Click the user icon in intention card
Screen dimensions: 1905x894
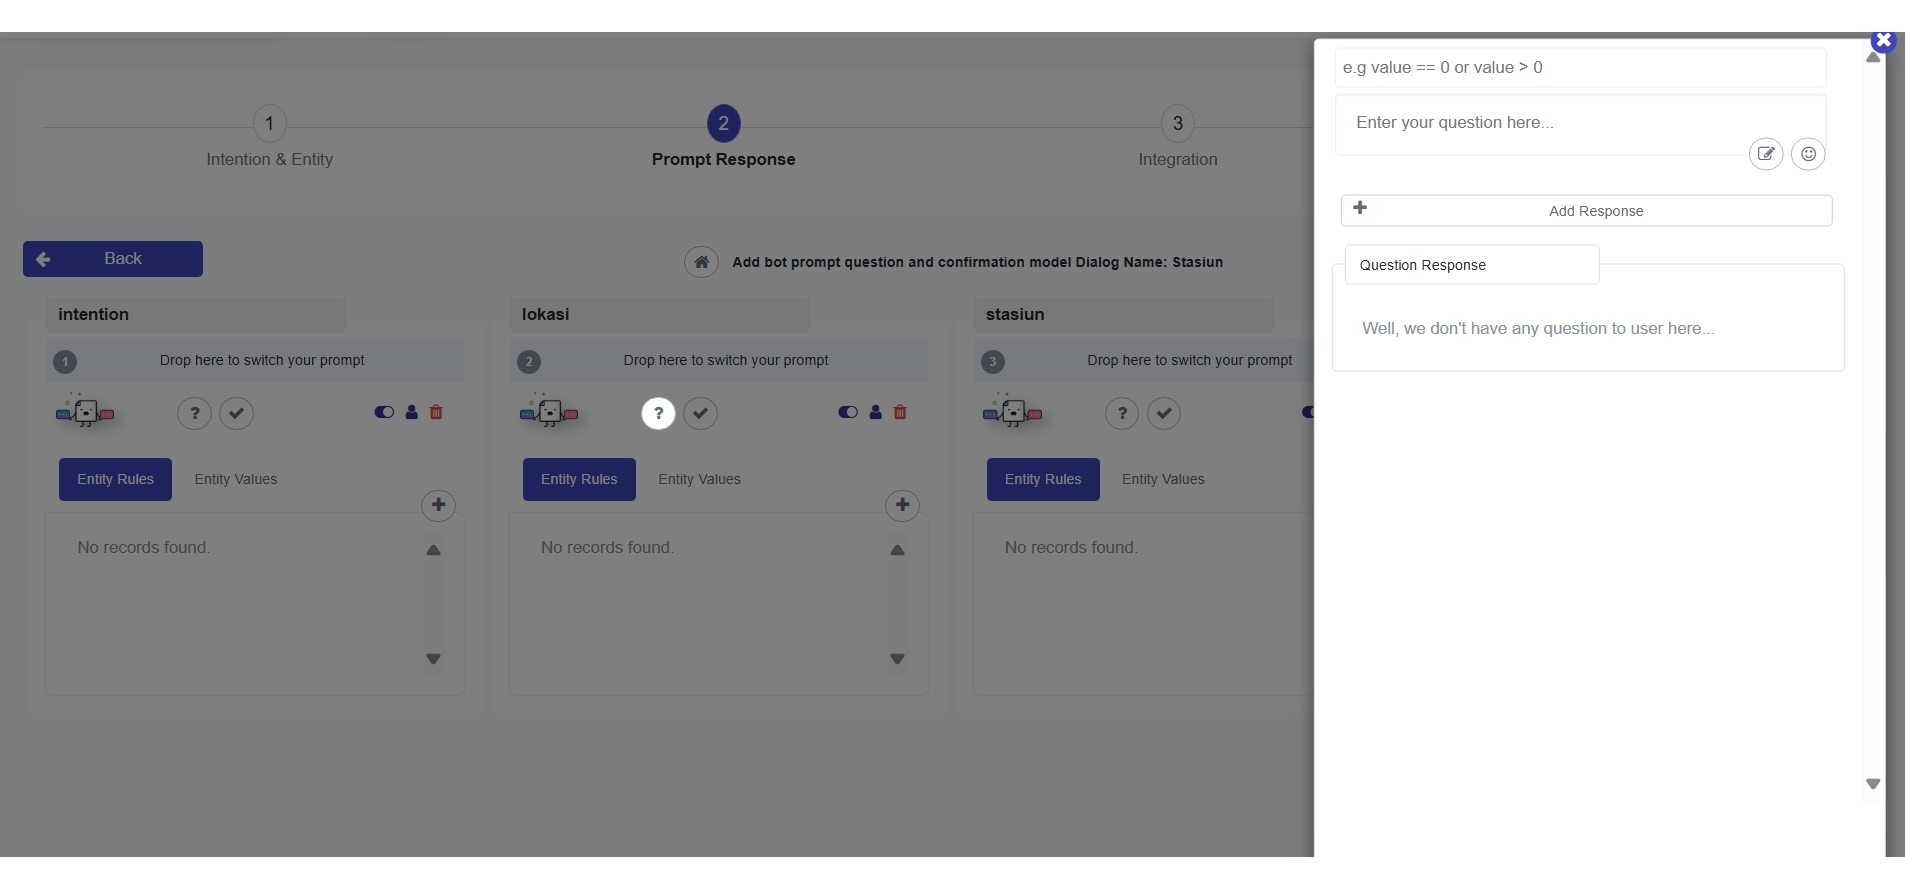(411, 412)
